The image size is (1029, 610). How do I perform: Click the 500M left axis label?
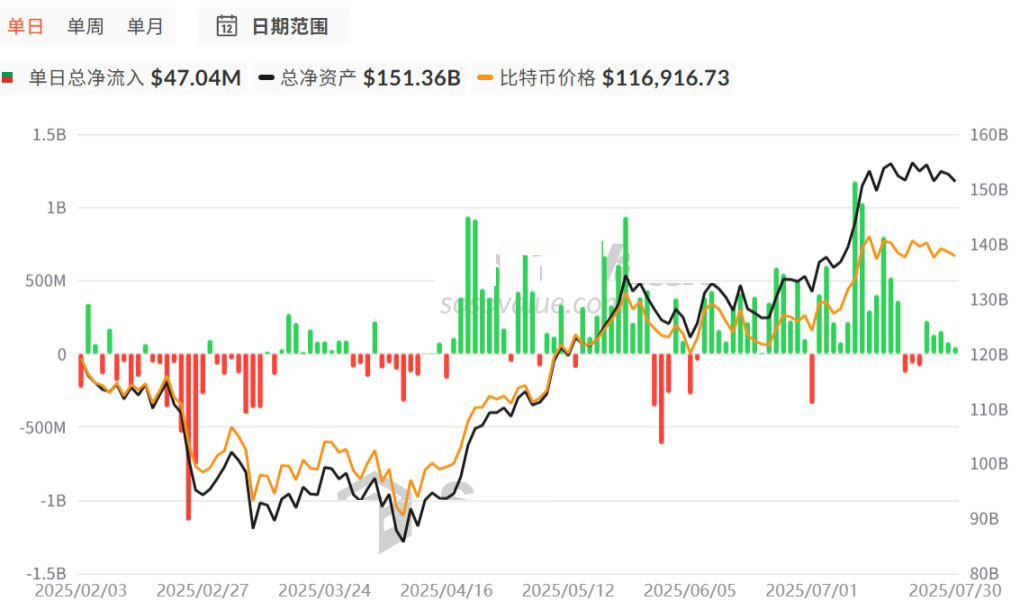tap(46, 281)
